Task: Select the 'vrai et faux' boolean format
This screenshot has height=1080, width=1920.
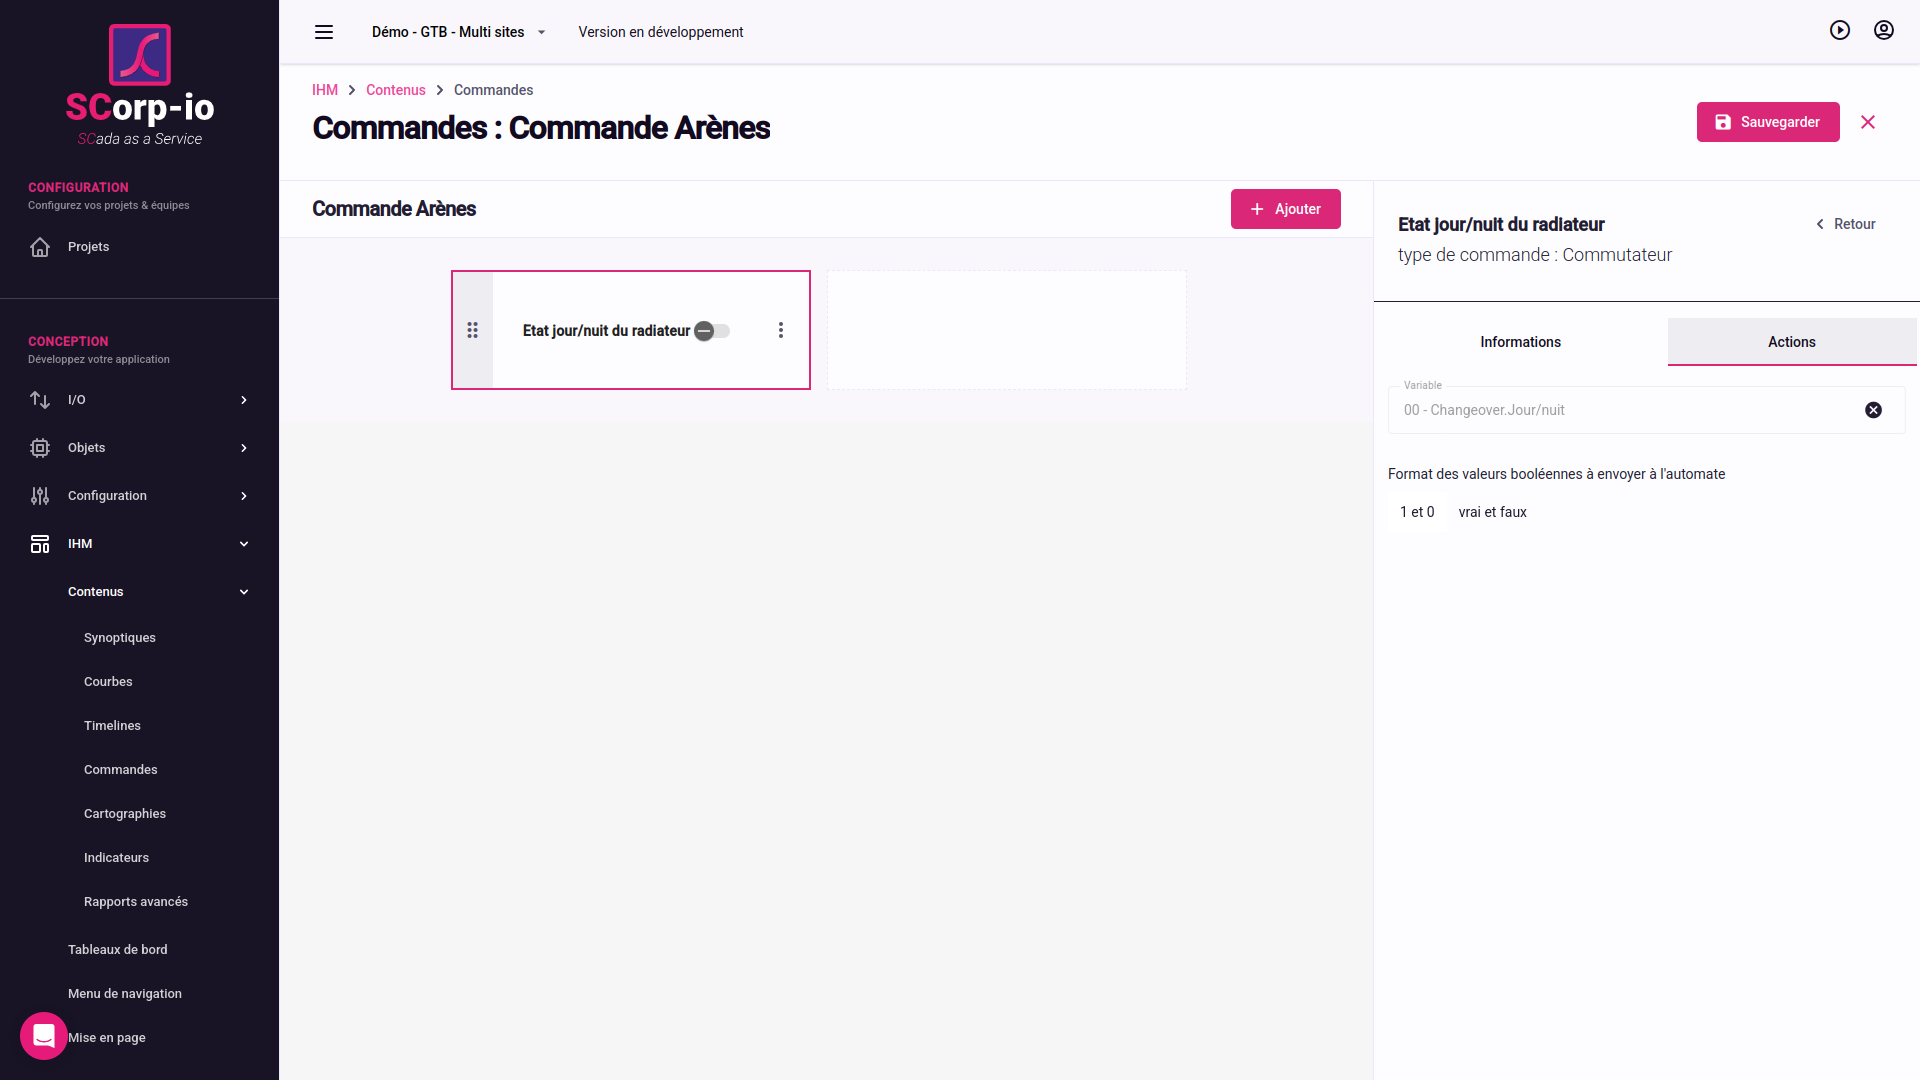Action: coord(1493,512)
